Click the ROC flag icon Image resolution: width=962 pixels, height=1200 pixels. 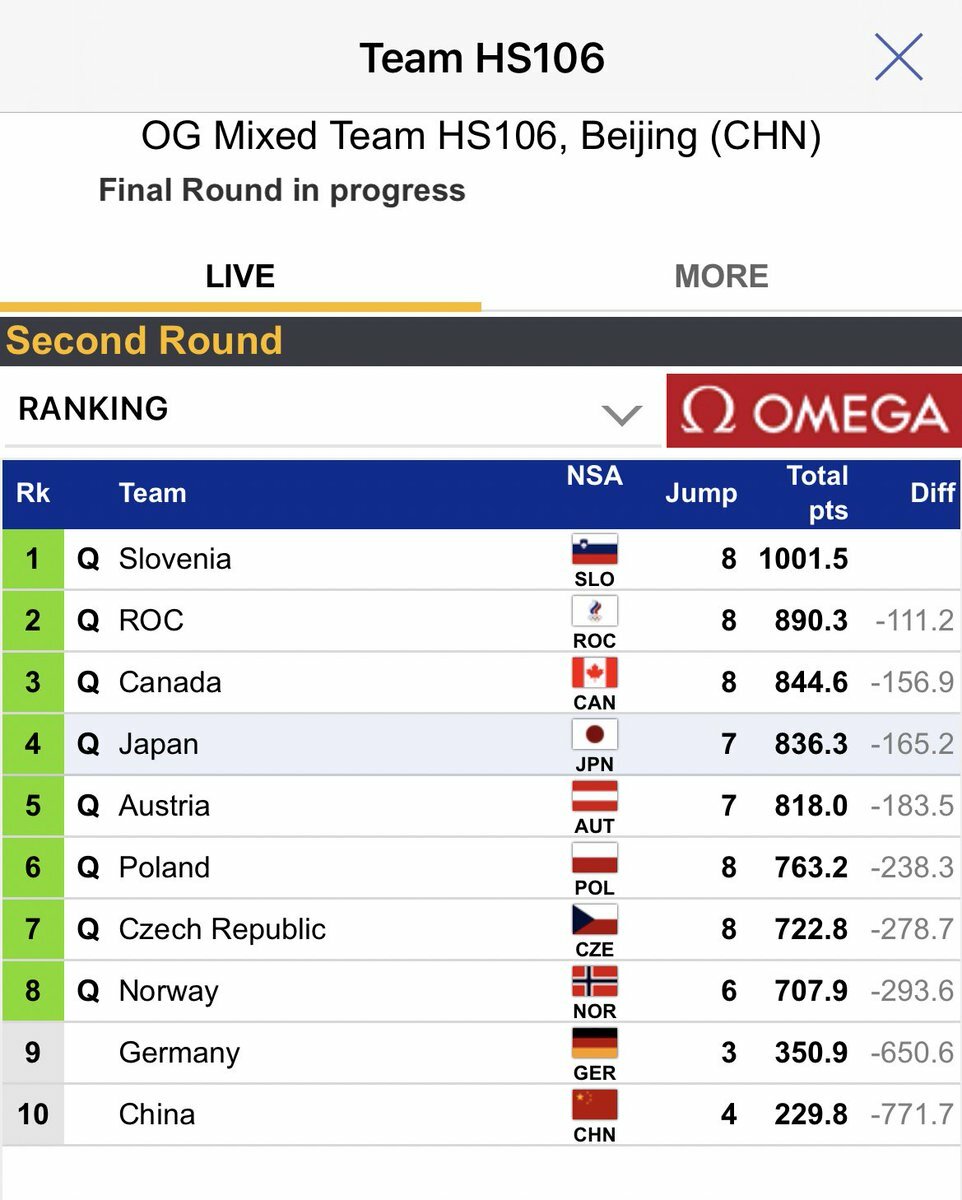(x=594, y=612)
